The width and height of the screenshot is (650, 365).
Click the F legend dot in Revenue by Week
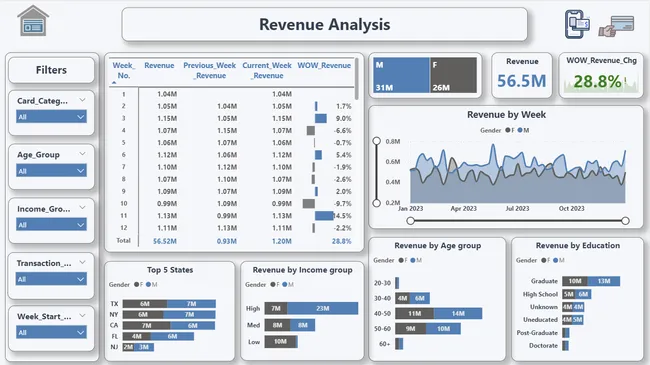click(x=508, y=130)
